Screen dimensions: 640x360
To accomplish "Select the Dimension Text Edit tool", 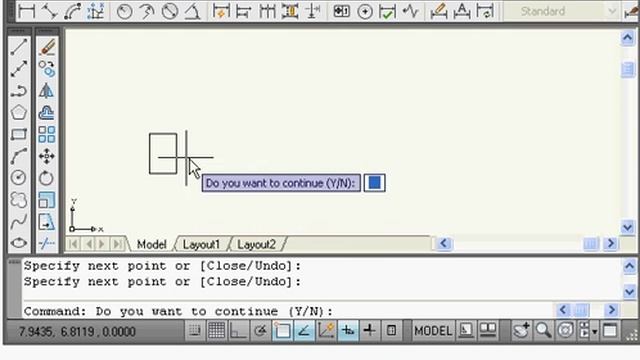I will [462, 11].
